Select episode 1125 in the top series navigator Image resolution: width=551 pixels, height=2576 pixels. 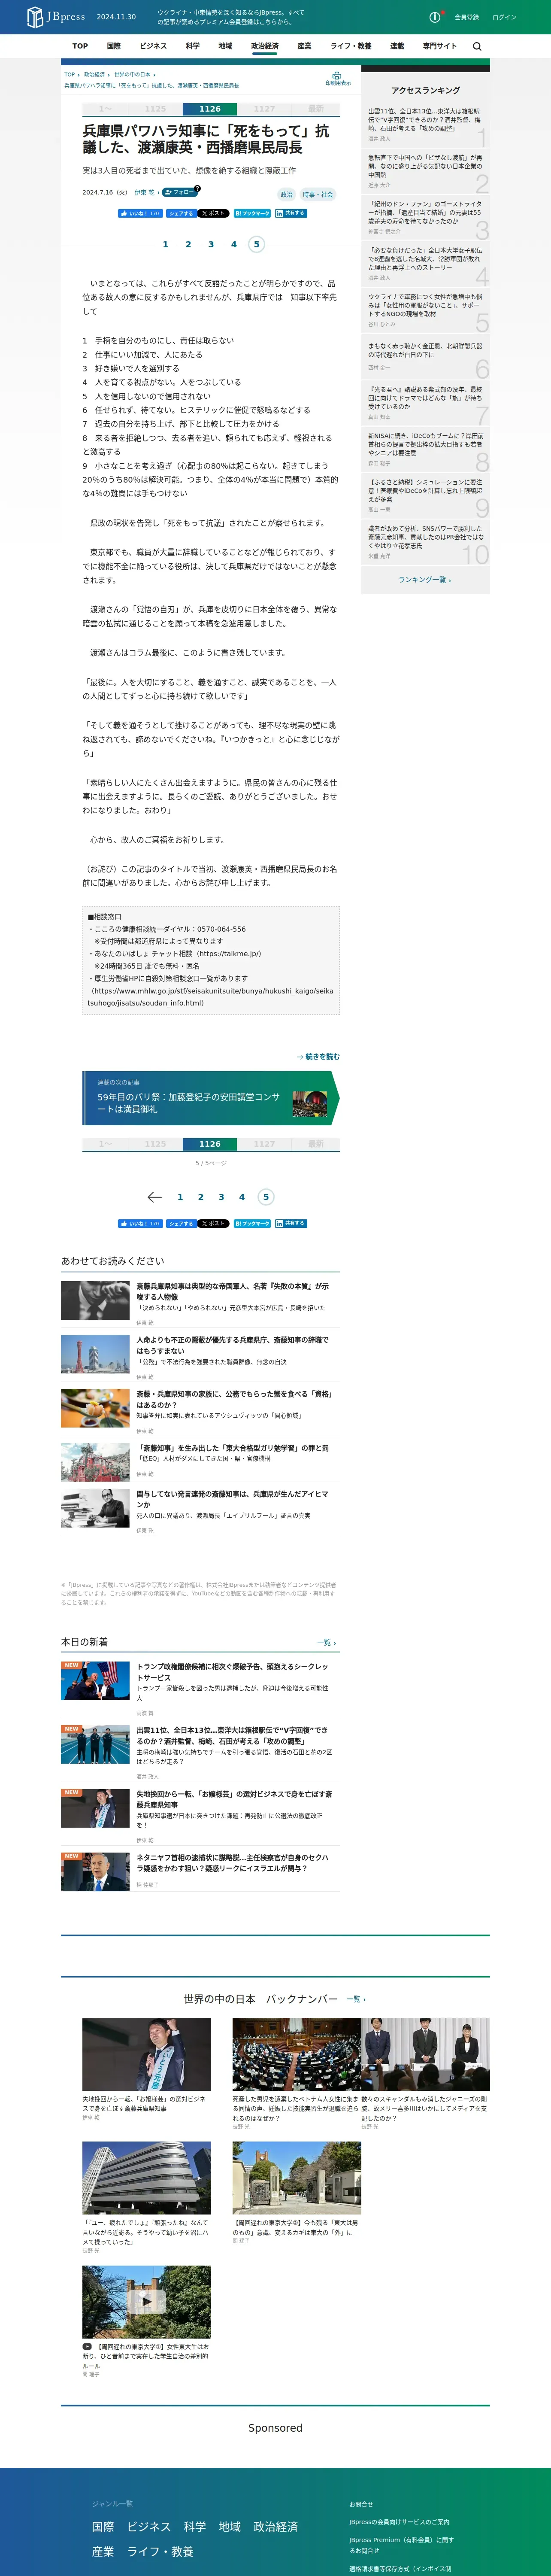point(155,109)
